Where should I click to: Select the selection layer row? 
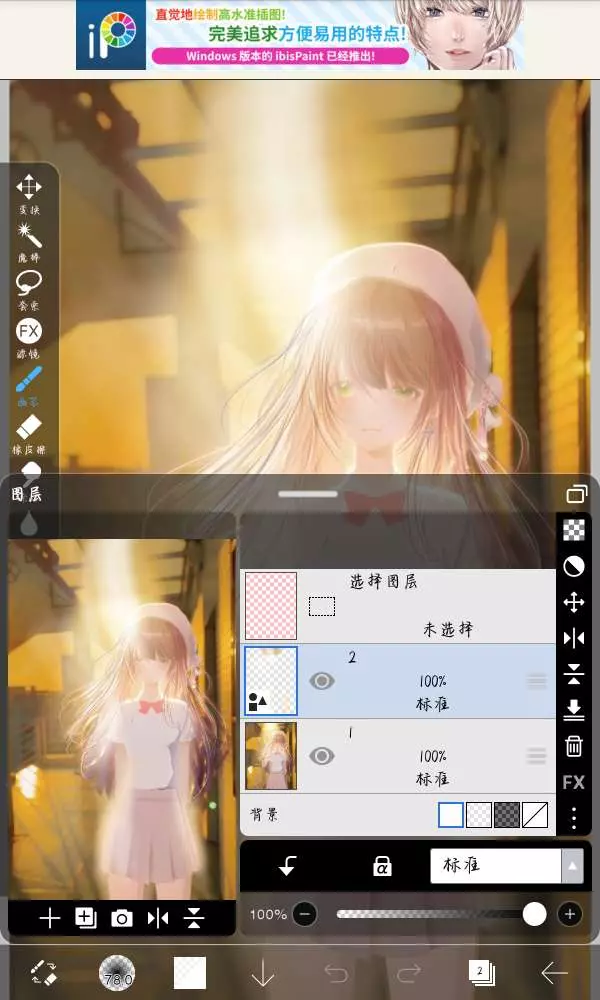398,605
